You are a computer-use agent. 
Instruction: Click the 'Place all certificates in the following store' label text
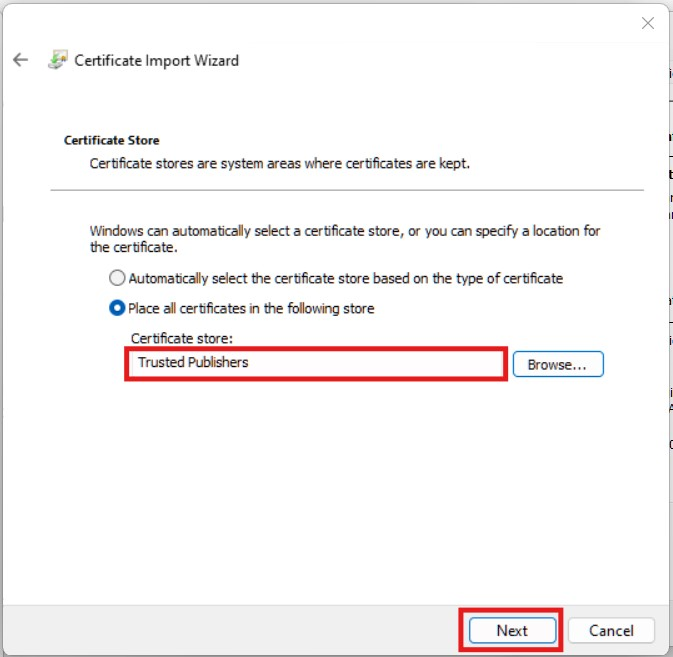pos(251,308)
